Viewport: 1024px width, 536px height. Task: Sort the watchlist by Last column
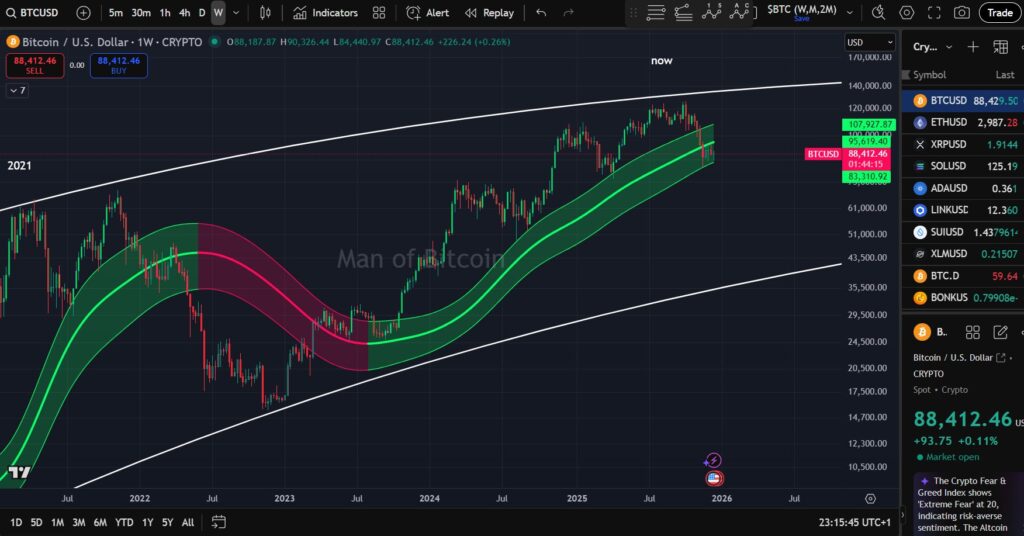pyautogui.click(x=1005, y=74)
